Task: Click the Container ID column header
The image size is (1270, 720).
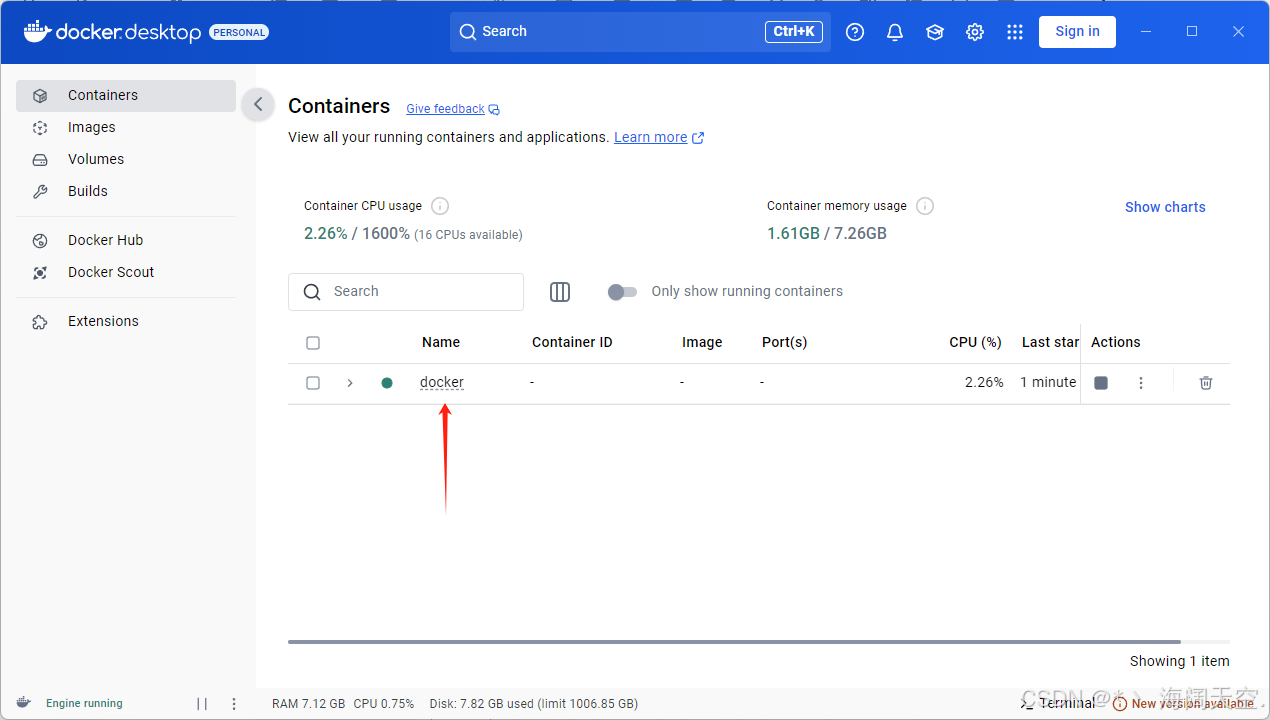Action: (572, 343)
